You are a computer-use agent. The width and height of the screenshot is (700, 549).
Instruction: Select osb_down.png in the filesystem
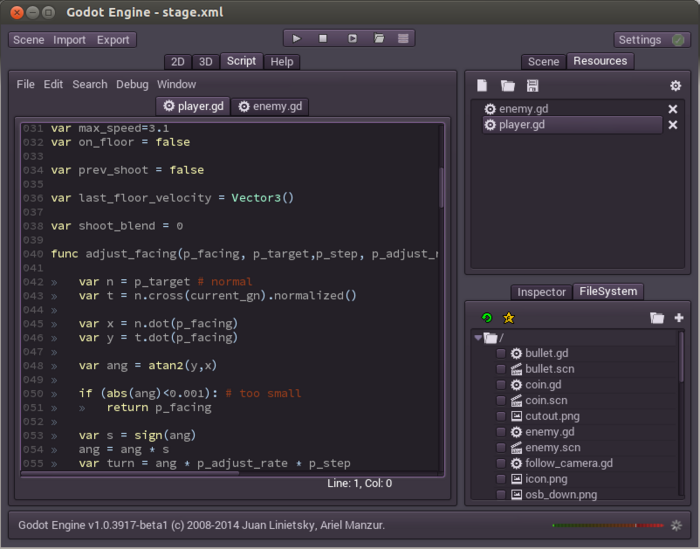click(561, 495)
